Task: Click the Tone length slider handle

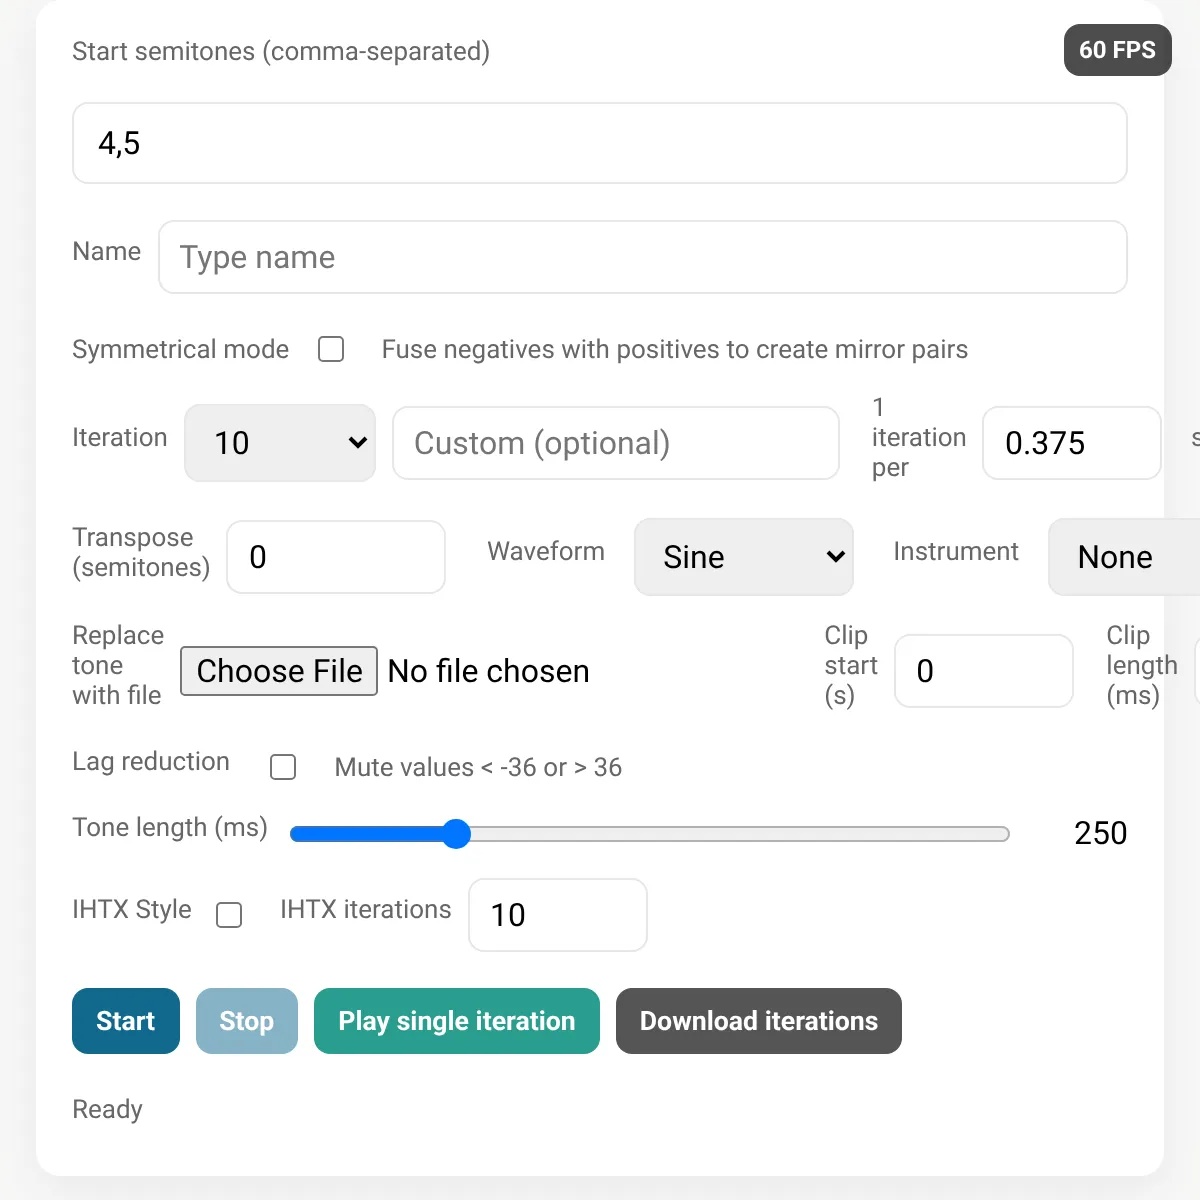Action: click(x=456, y=833)
